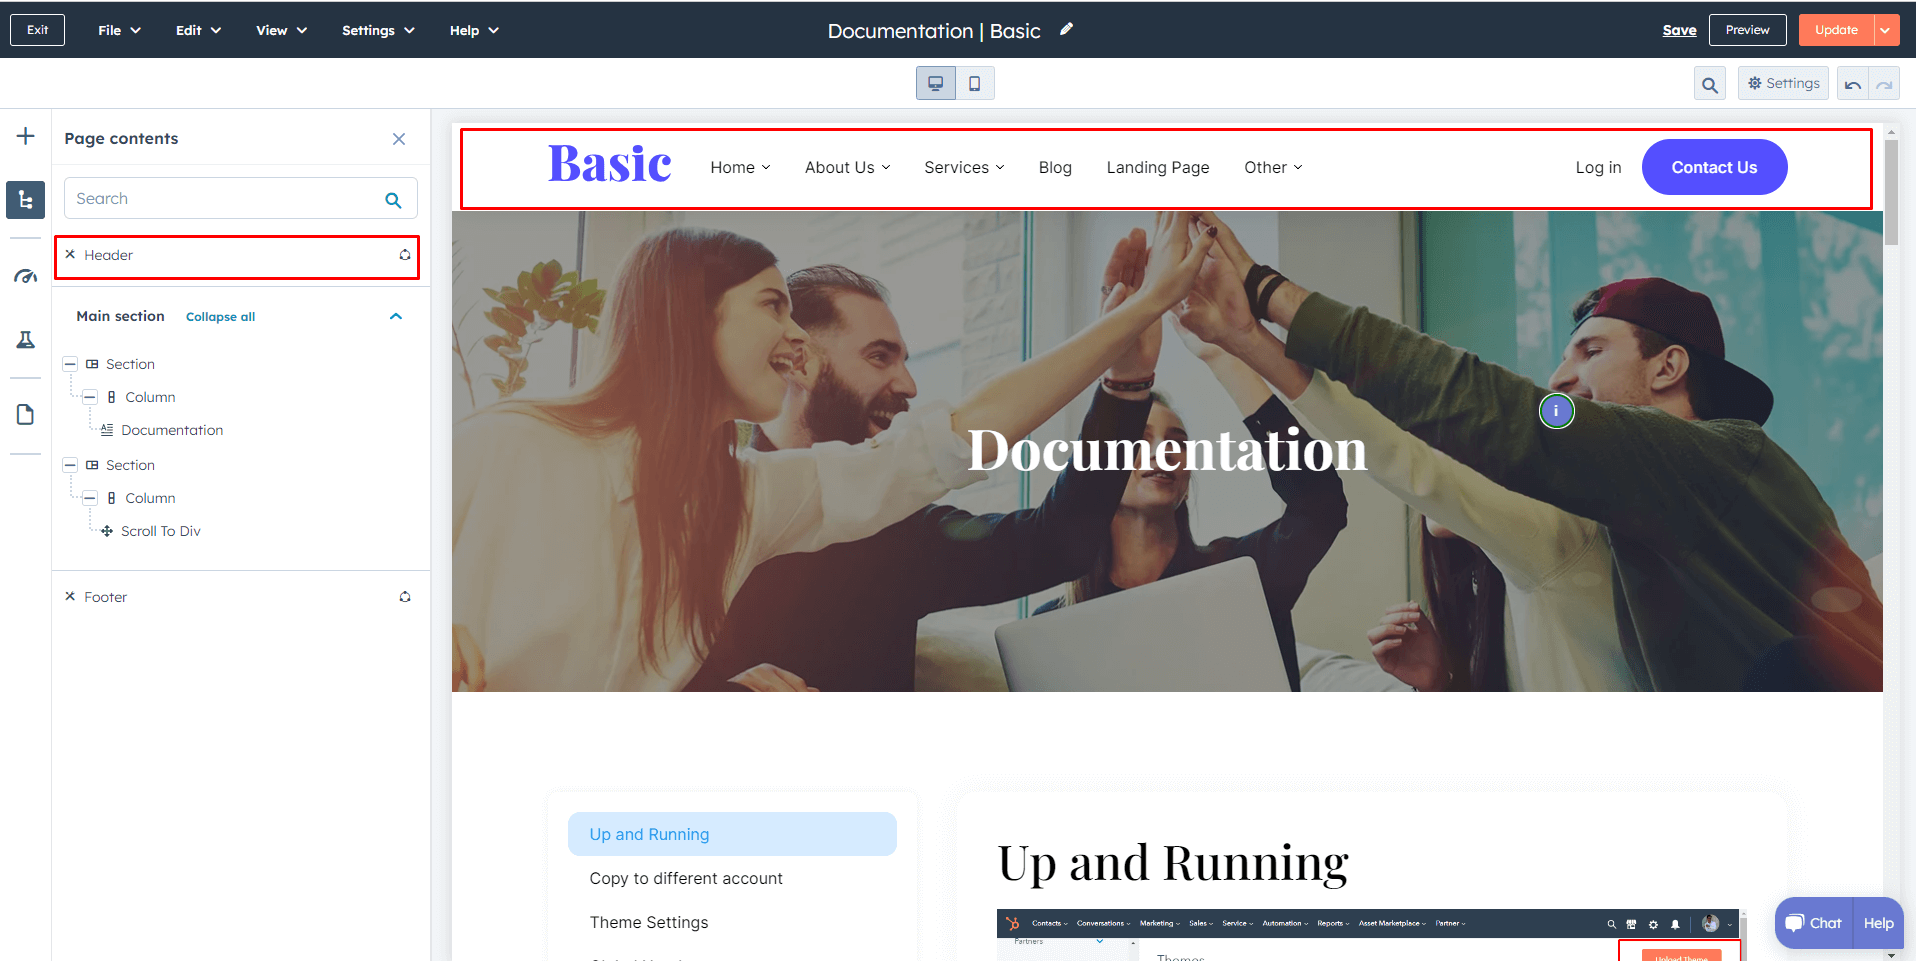Switch to desktop preview mode
1916x961 pixels.
pos(936,84)
